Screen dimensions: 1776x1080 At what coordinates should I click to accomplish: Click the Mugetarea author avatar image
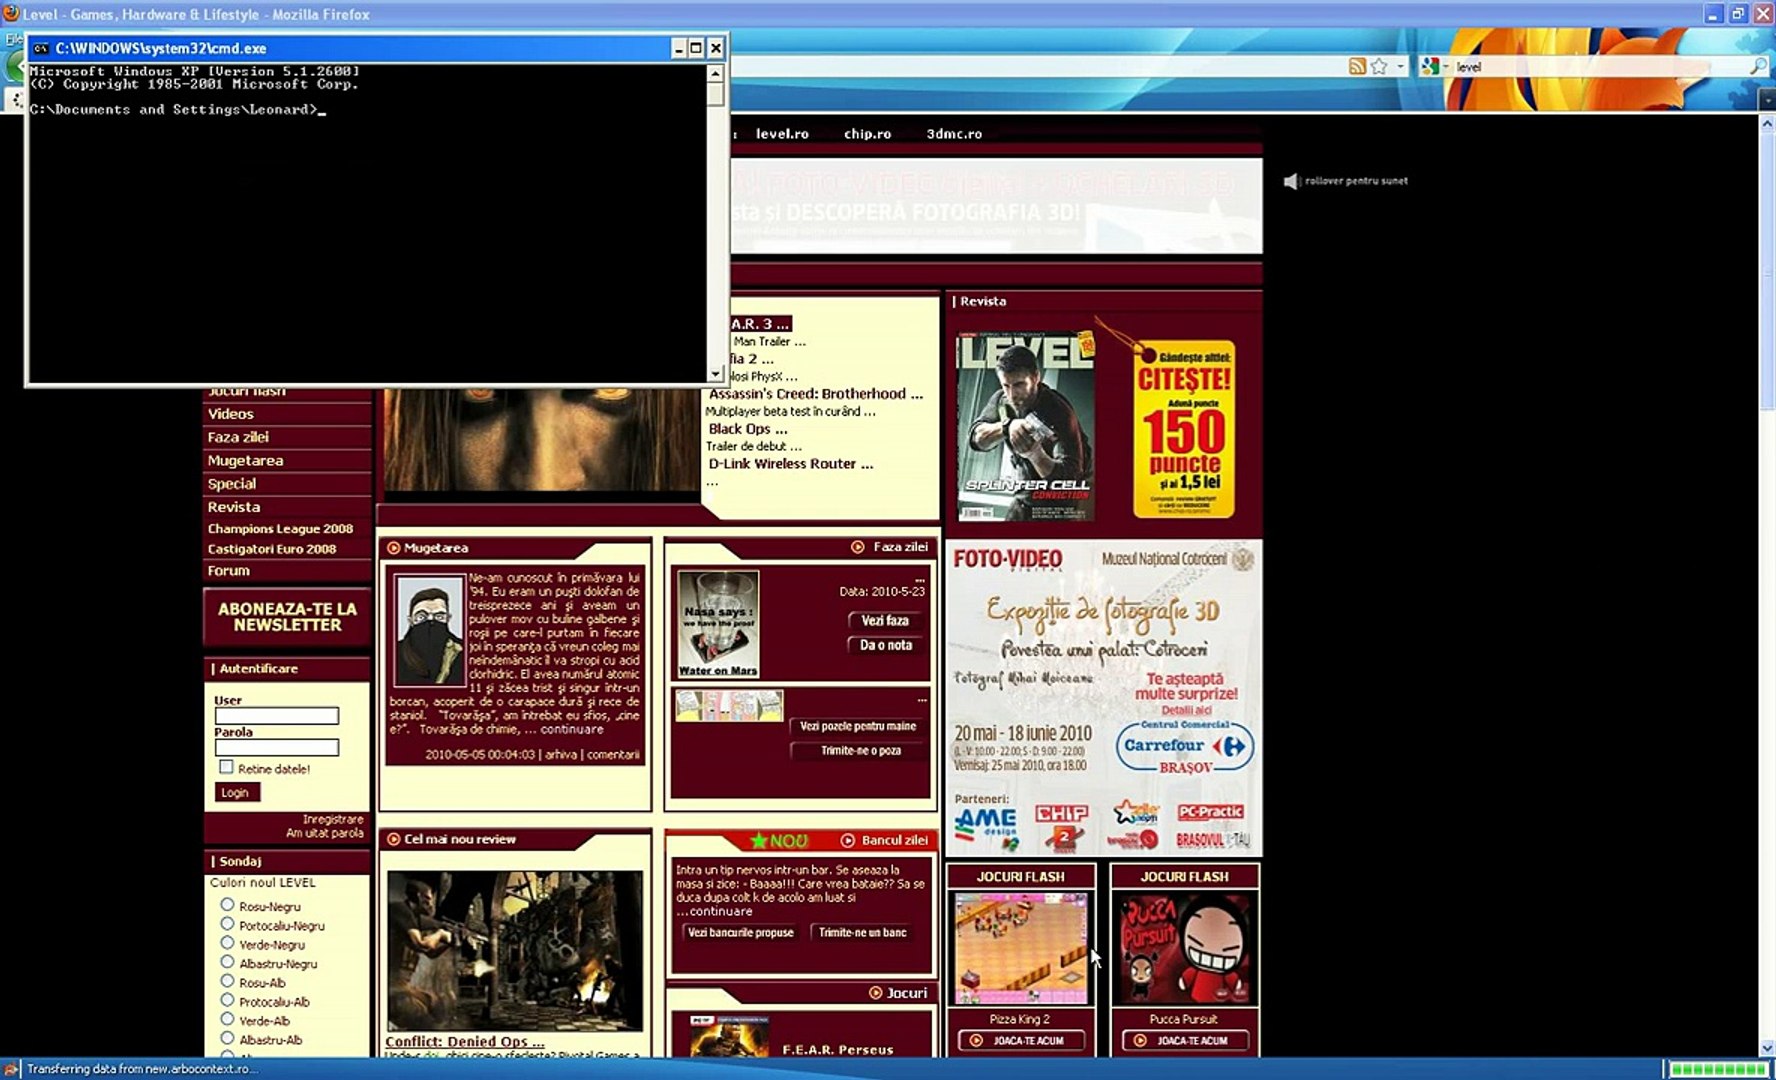coord(430,630)
